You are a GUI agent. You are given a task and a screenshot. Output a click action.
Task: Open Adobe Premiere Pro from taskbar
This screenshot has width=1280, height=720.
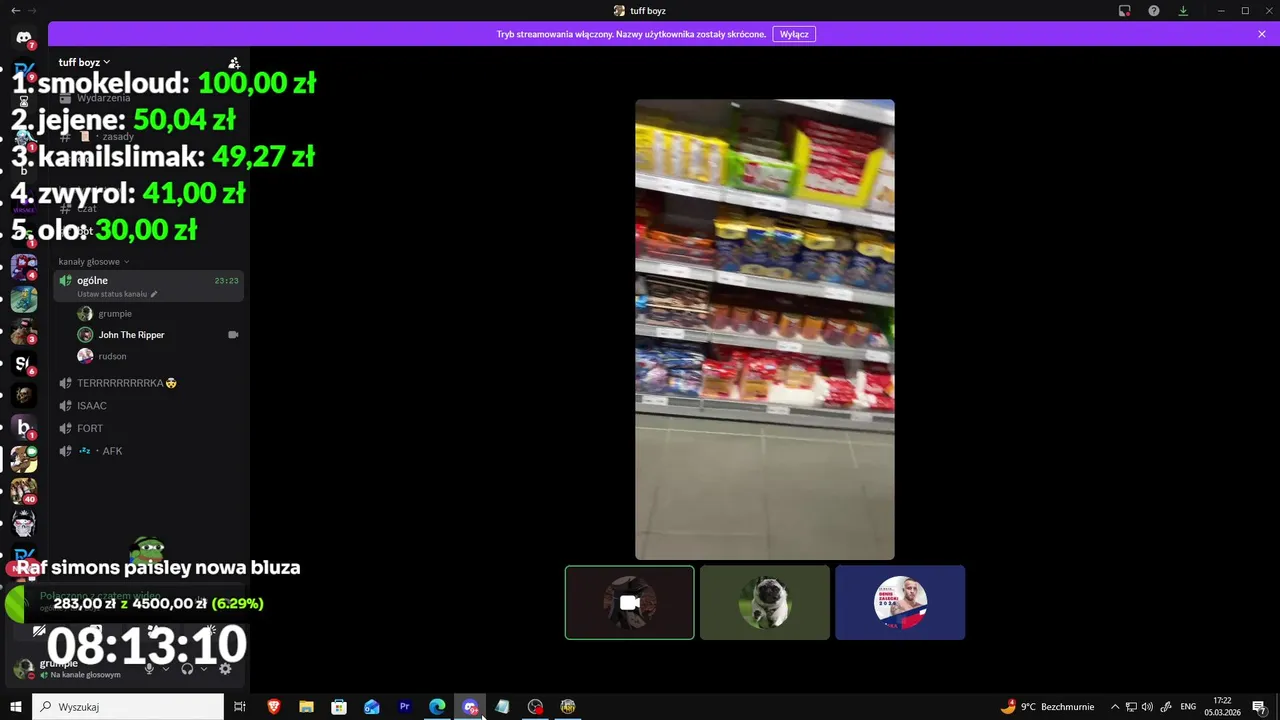pyautogui.click(x=405, y=707)
